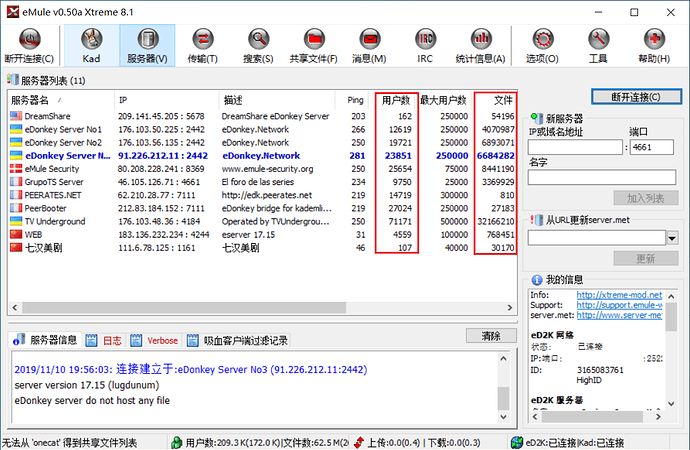This screenshot has height=450, width=690.
Task: Click the New Server (新服务器) panel icon
Action: point(536,118)
